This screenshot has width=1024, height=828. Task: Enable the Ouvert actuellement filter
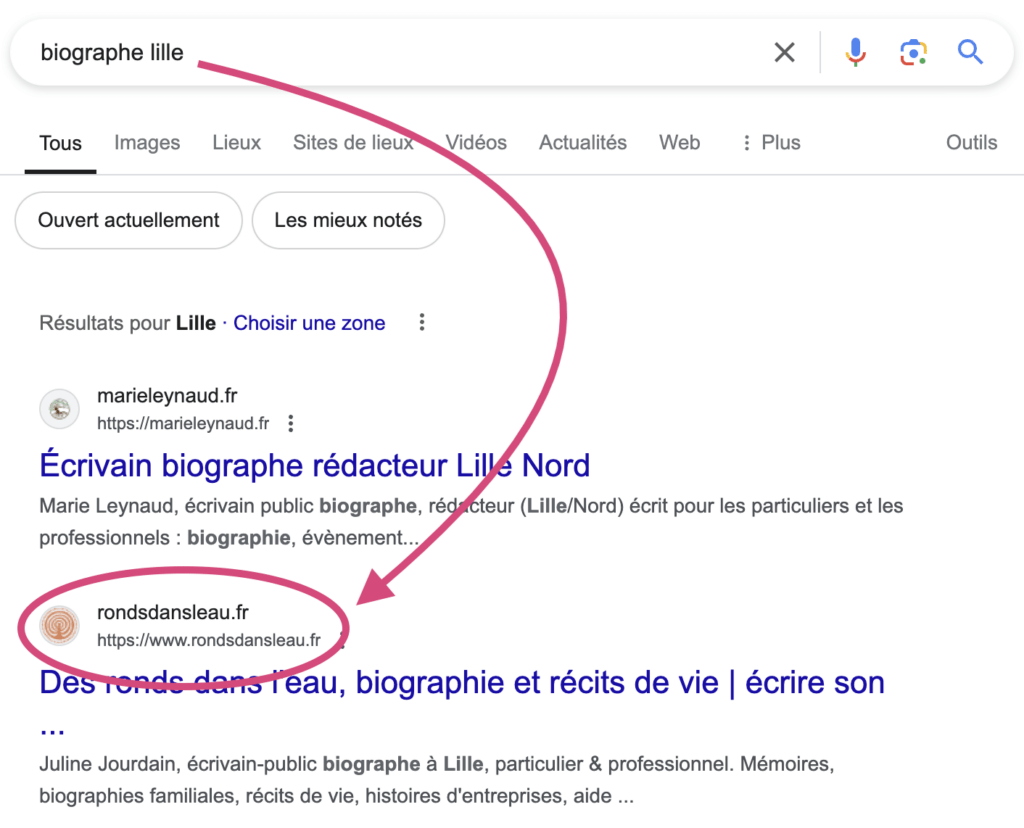point(127,220)
